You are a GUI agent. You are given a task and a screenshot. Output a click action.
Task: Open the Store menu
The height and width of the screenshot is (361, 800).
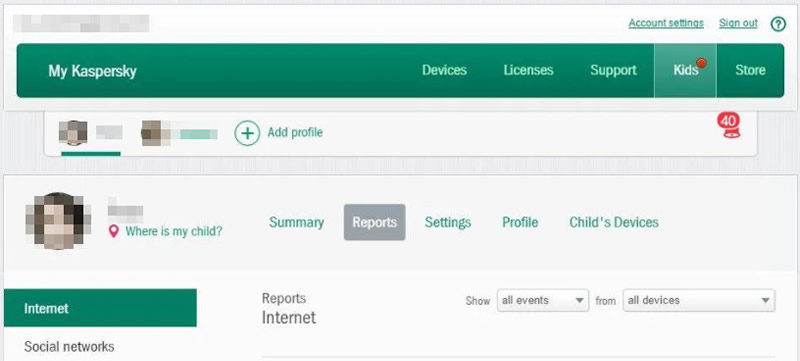point(750,70)
